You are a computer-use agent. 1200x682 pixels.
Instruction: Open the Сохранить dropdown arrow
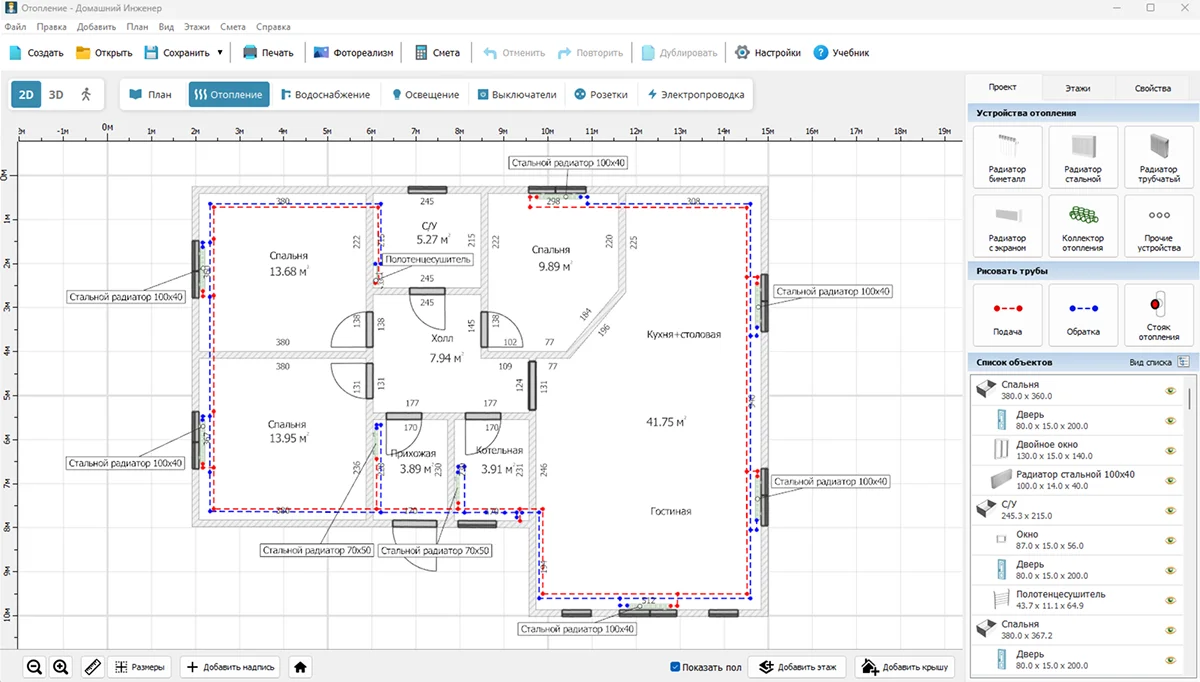tap(219, 53)
